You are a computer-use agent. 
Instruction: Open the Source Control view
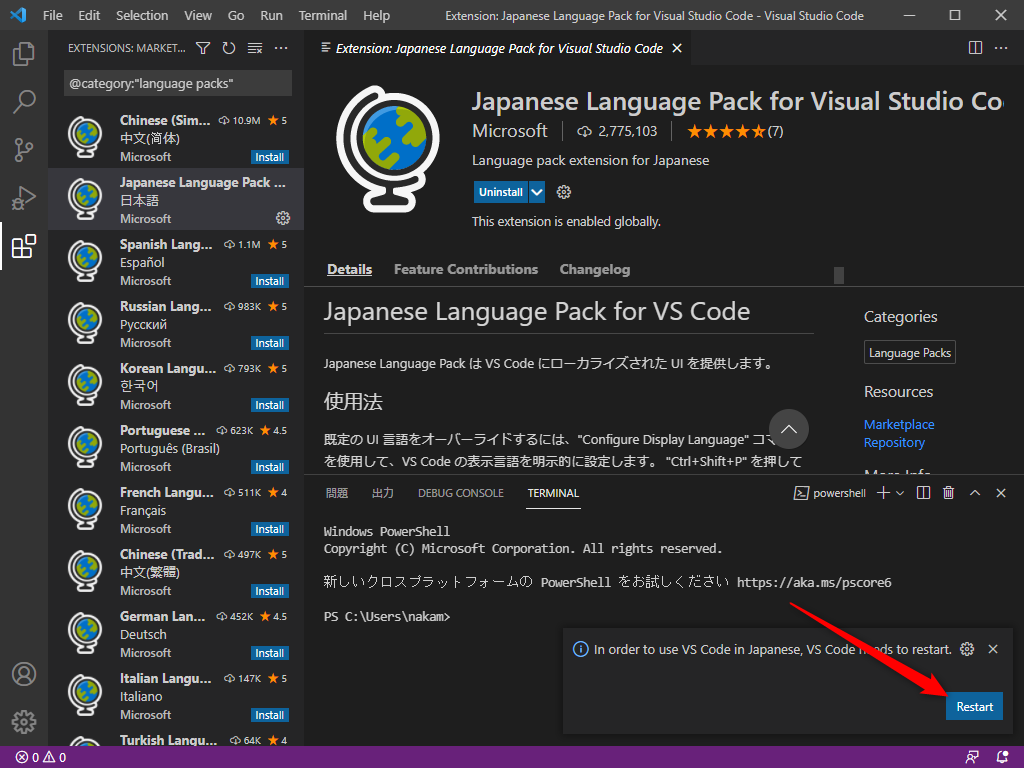pyautogui.click(x=24, y=150)
